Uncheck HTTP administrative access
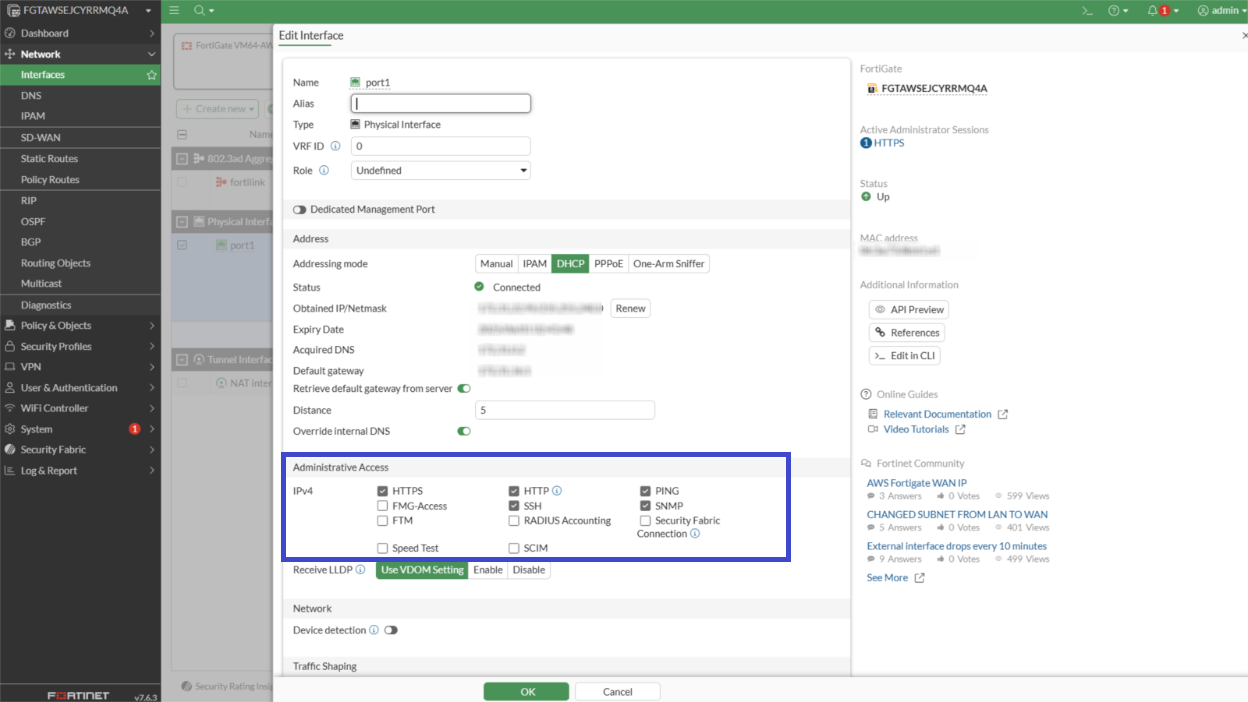 click(x=514, y=491)
